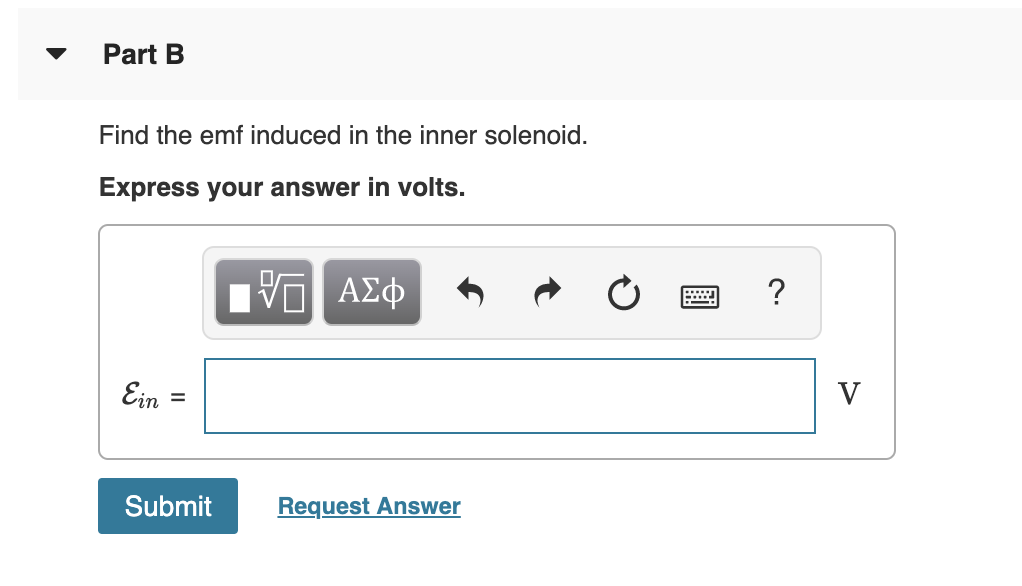Screen dimensions: 1022x586
Task: Follow the Request Answer link
Action: pos(369,506)
